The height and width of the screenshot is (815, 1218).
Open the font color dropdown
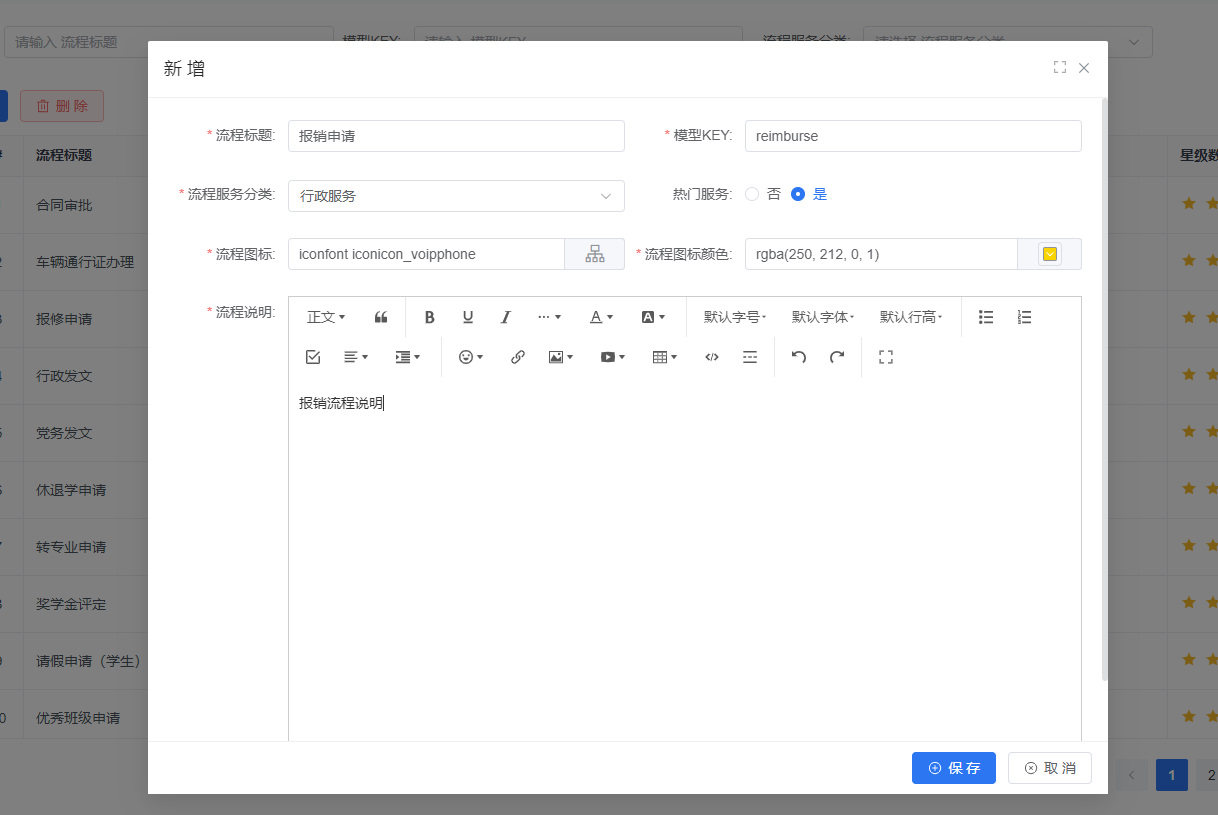point(601,317)
